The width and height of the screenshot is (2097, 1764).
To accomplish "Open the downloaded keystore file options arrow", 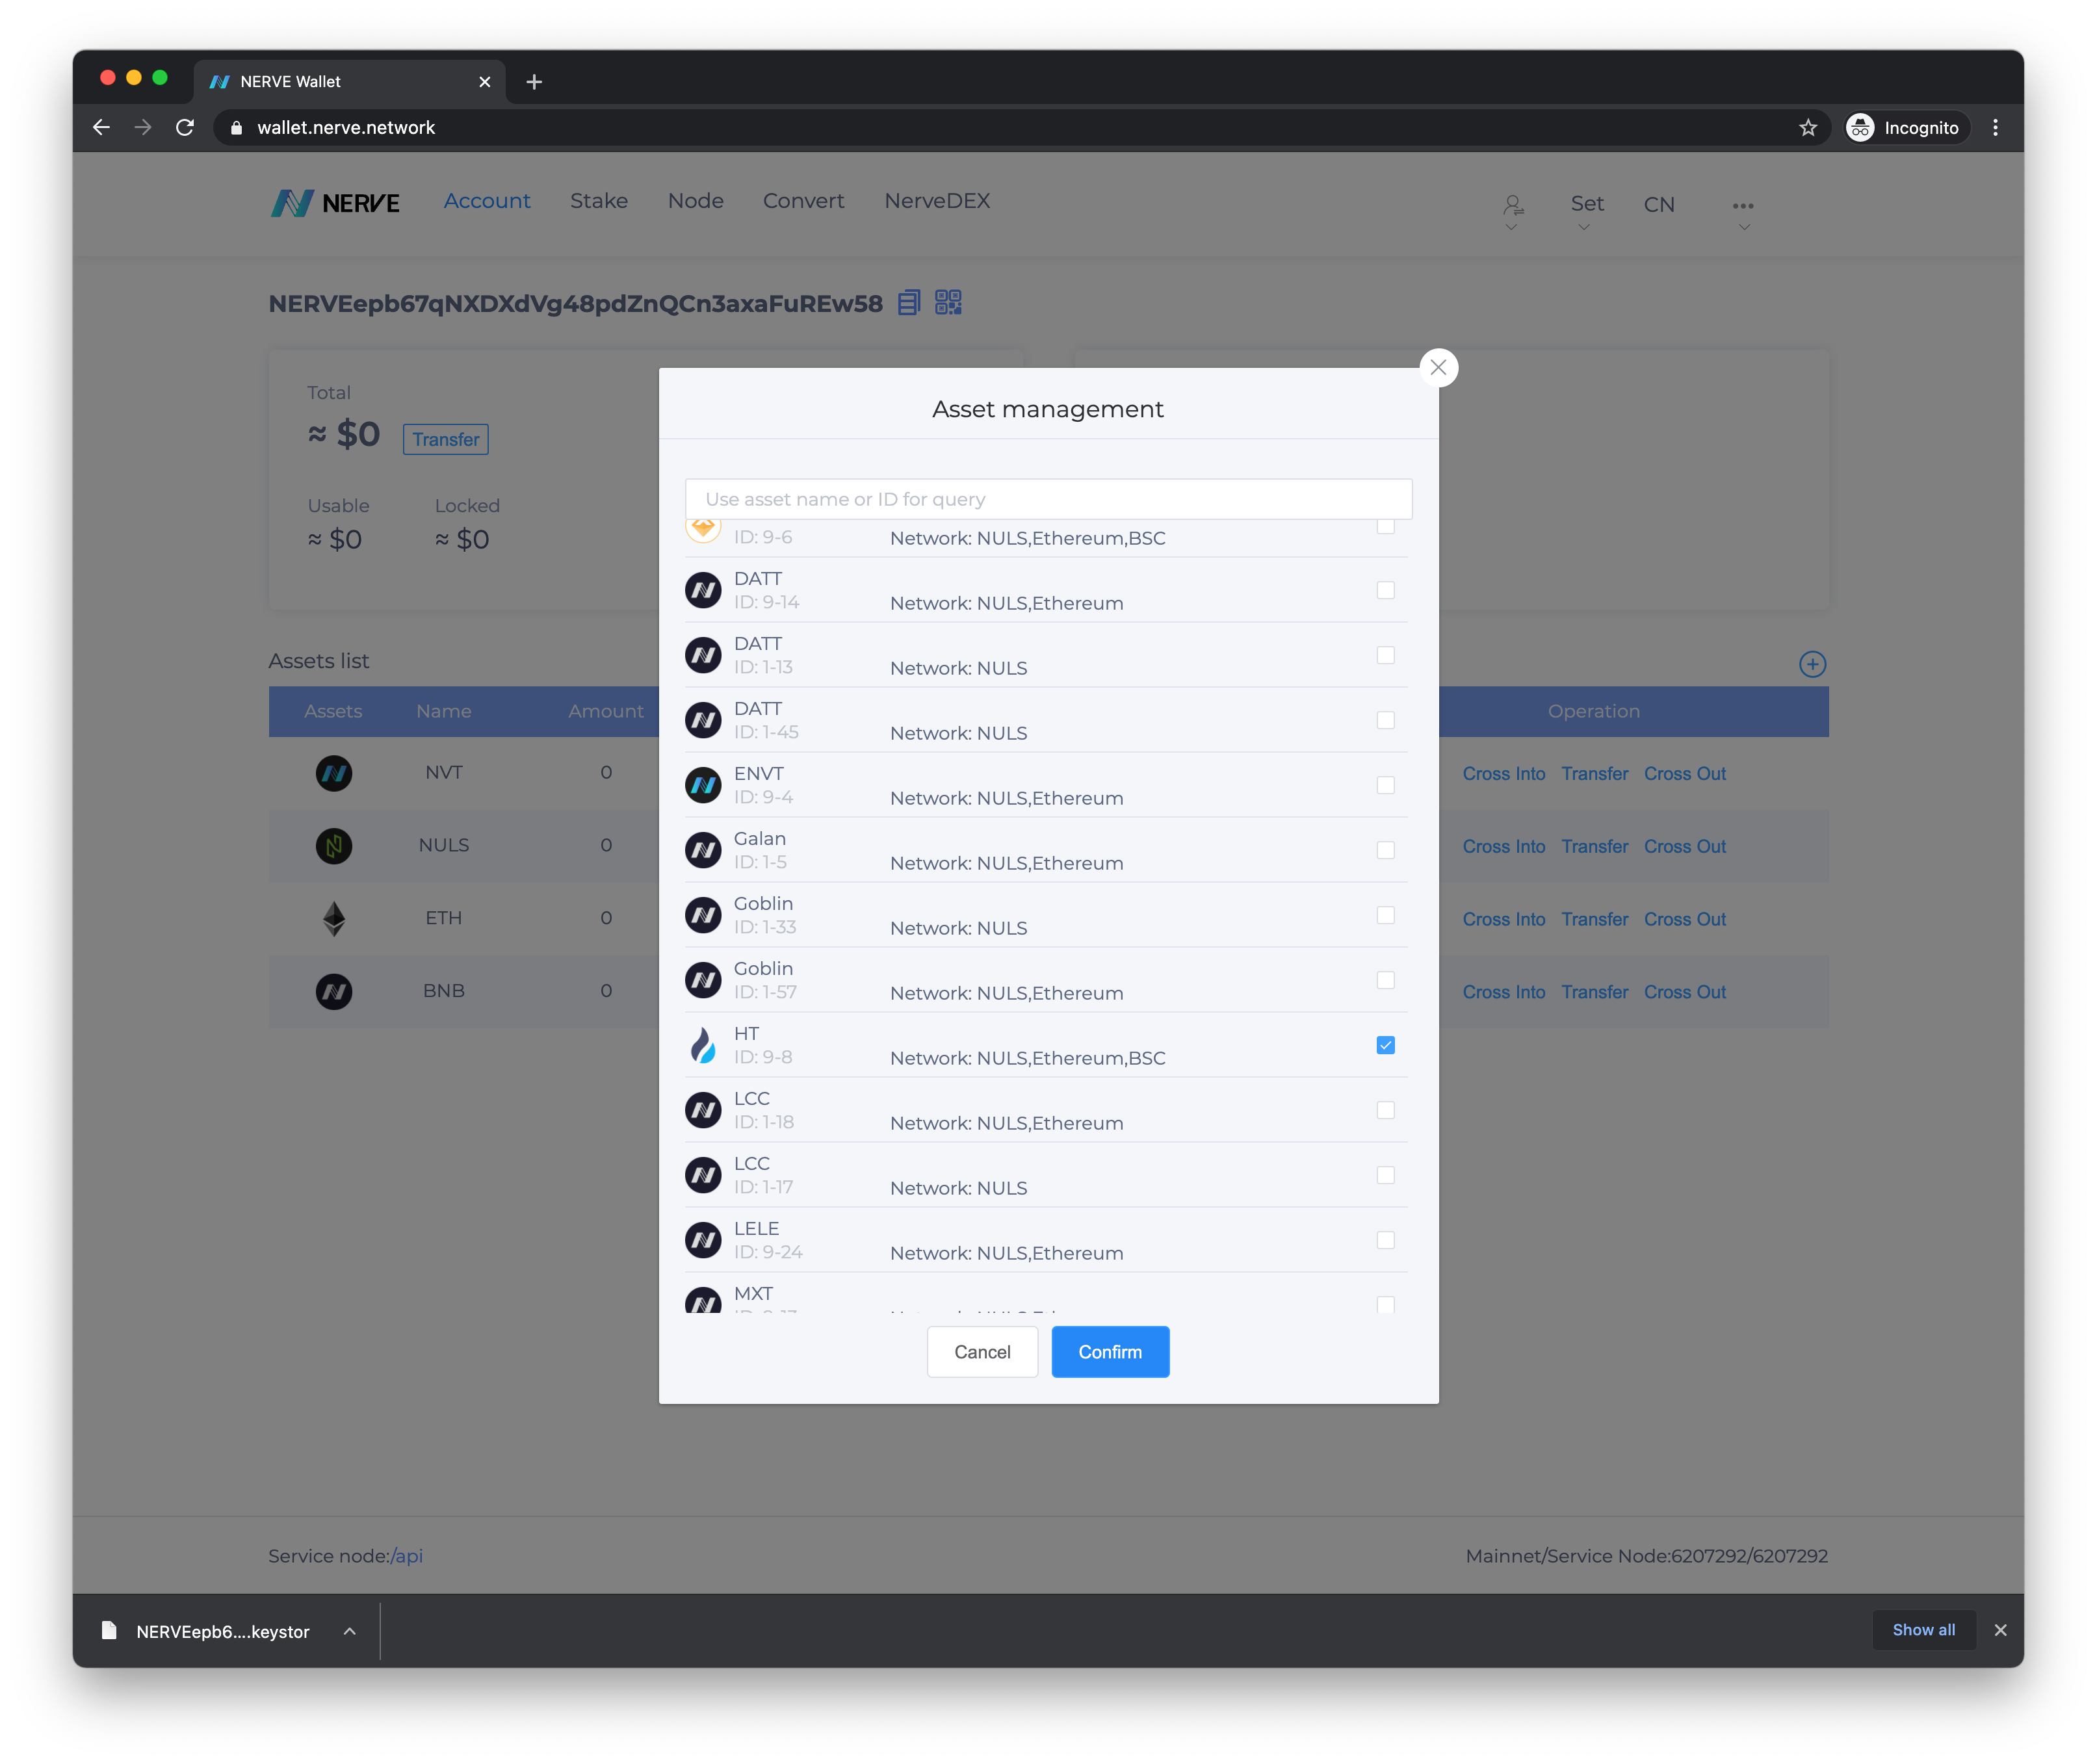I will click(350, 1631).
